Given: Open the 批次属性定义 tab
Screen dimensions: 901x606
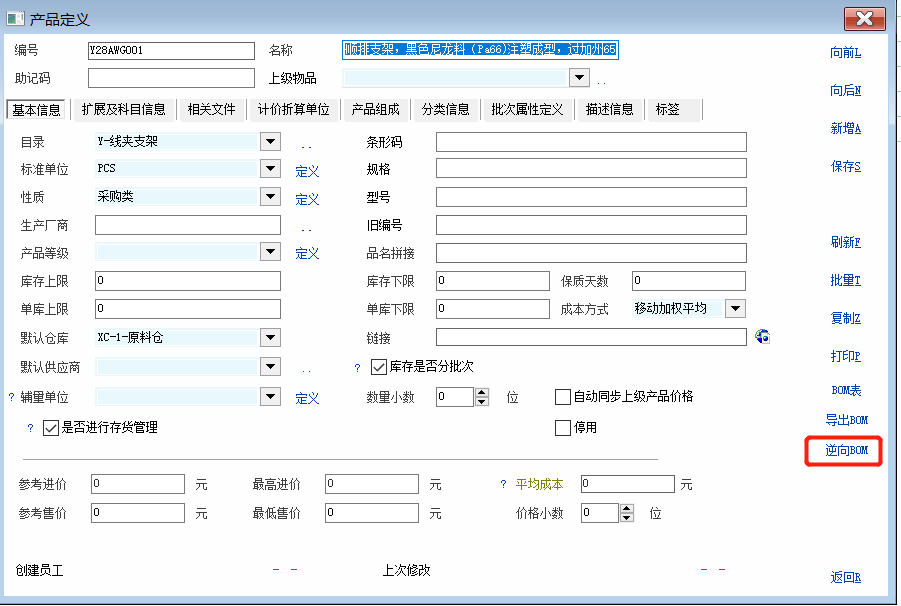Looking at the screenshot, I should click(x=528, y=110).
